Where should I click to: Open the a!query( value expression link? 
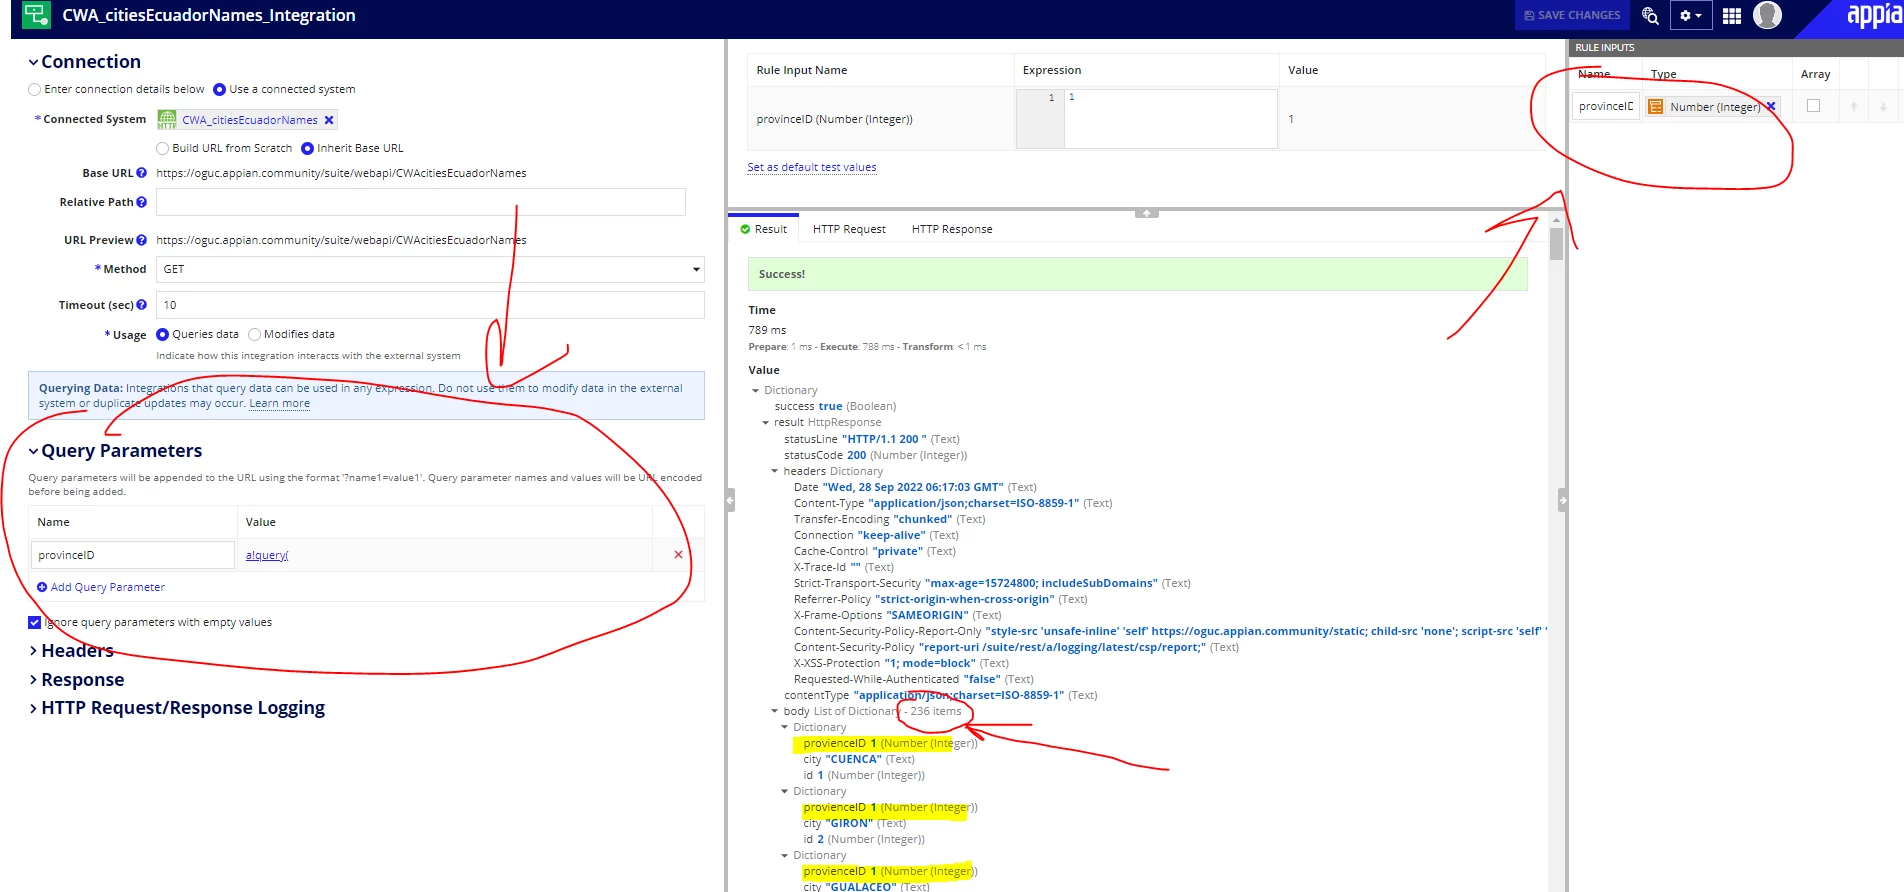point(267,555)
